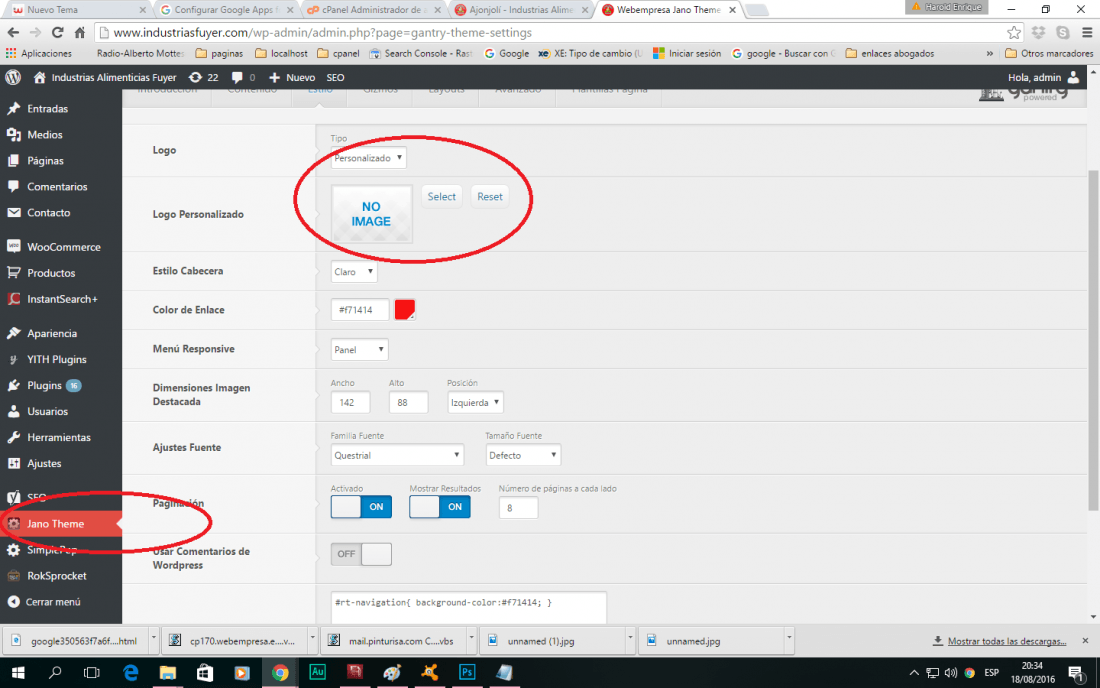The image size is (1100, 688).
Task: Open Estilo Cabecera Claro dropdown
Action: 354,271
